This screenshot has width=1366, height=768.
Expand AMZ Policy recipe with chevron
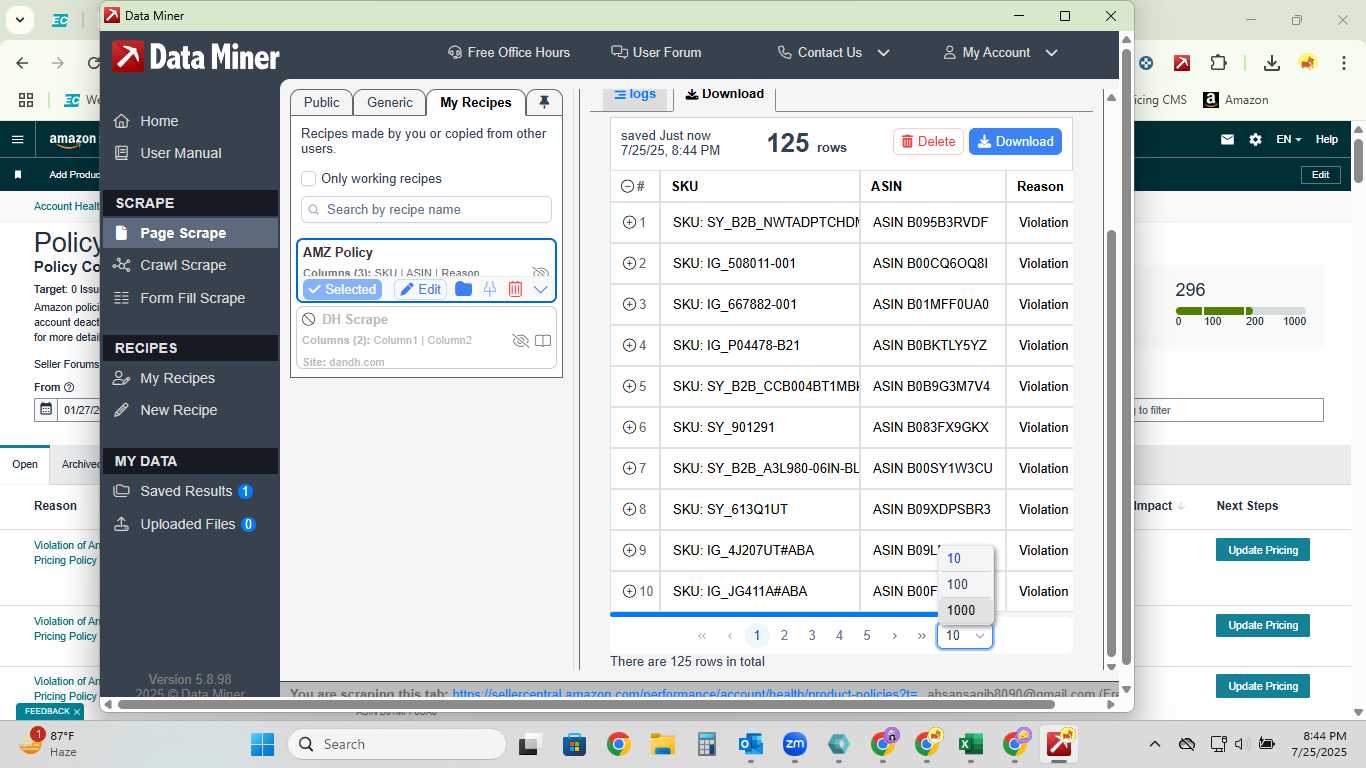(x=541, y=289)
